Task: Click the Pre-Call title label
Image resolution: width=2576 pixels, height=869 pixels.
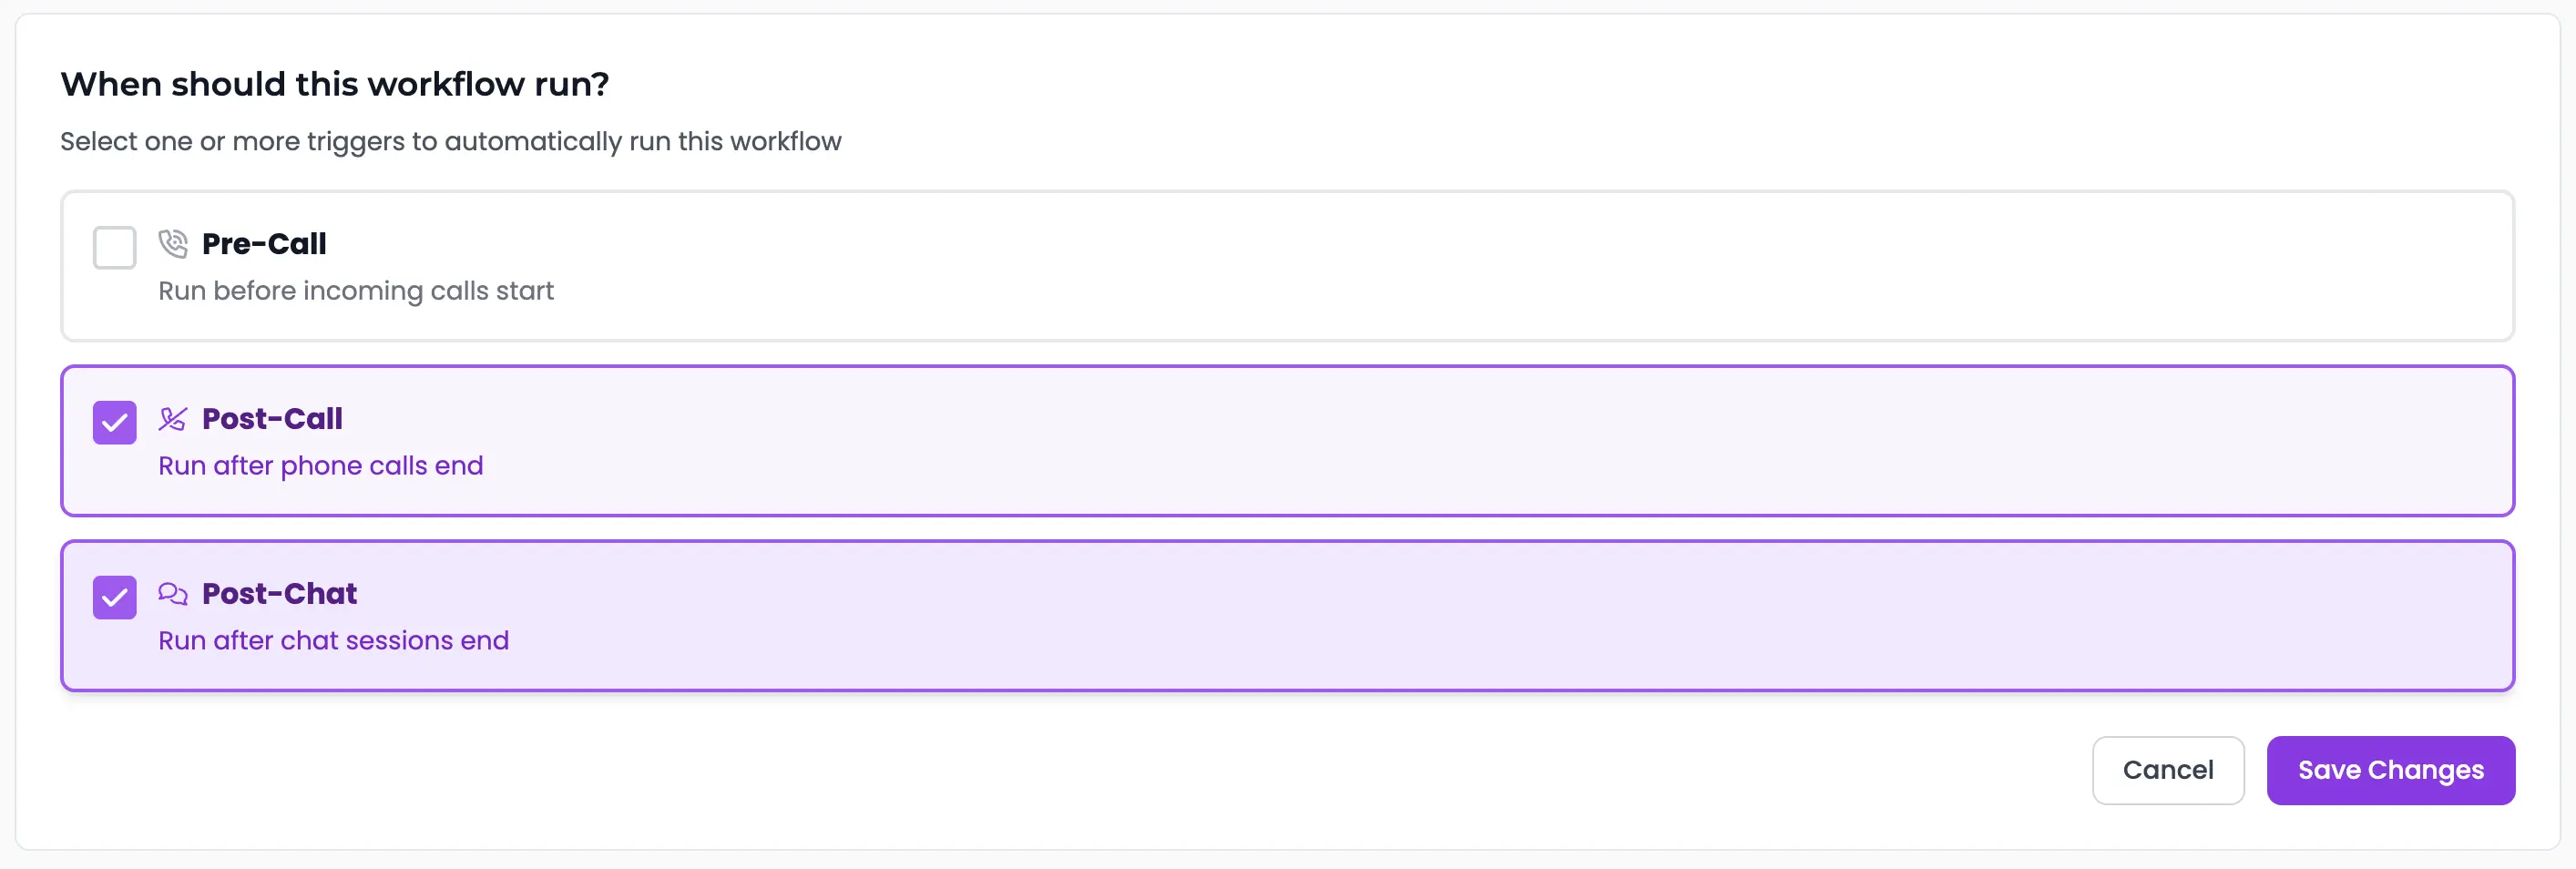Action: [264, 243]
